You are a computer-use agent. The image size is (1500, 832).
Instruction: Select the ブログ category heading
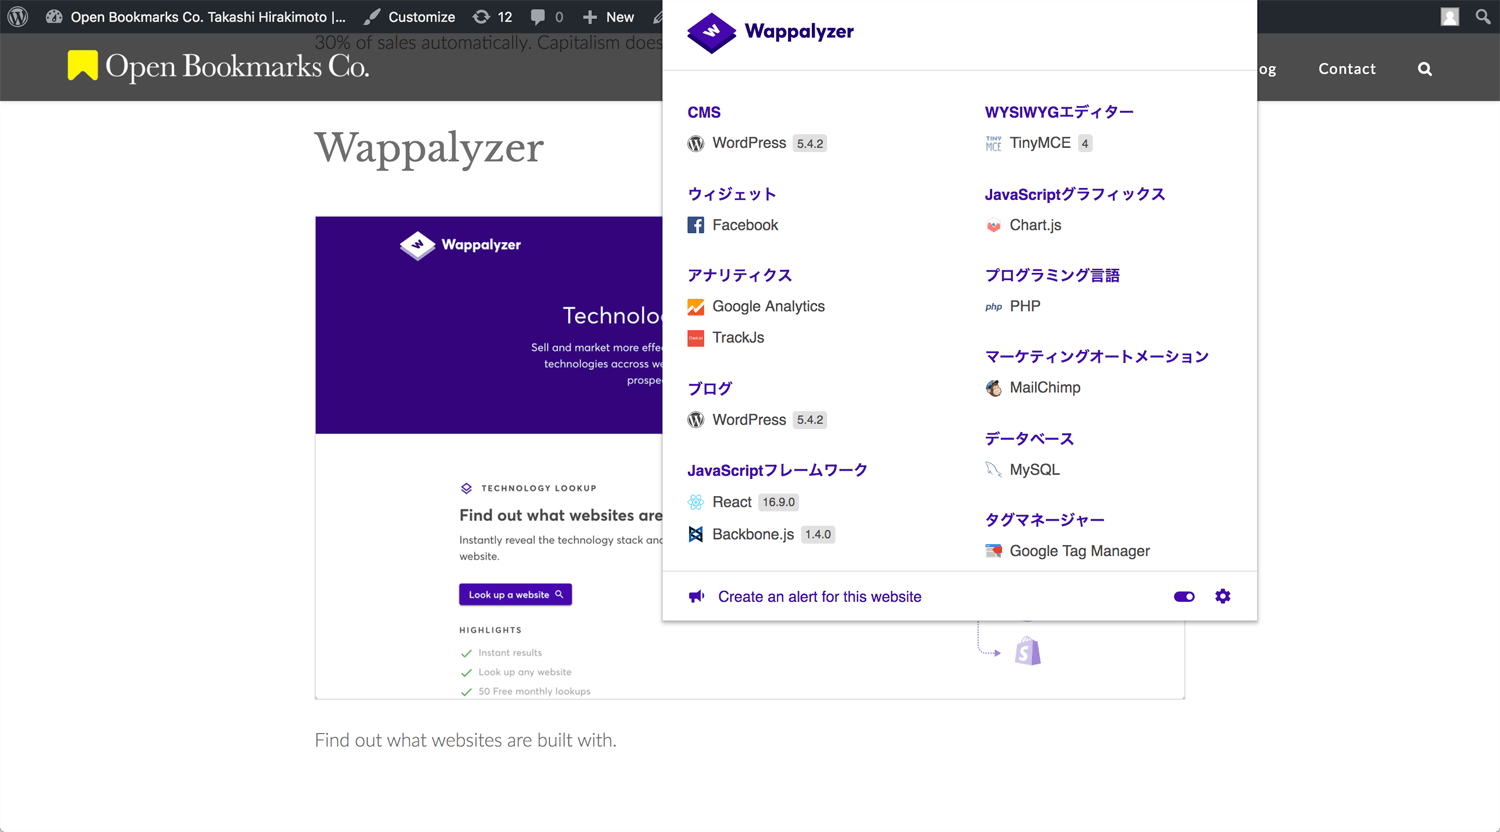pyautogui.click(x=710, y=388)
